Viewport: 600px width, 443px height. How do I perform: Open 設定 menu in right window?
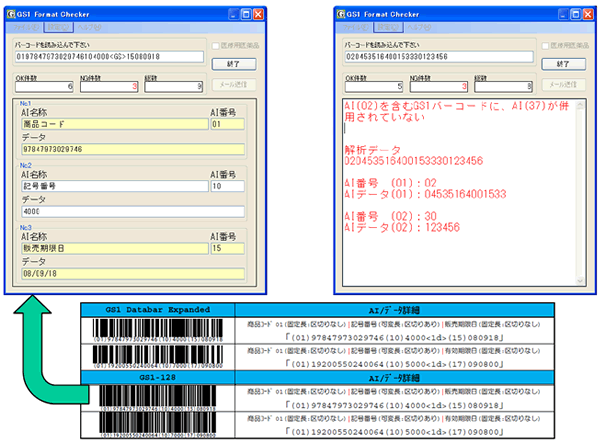[x=388, y=27]
